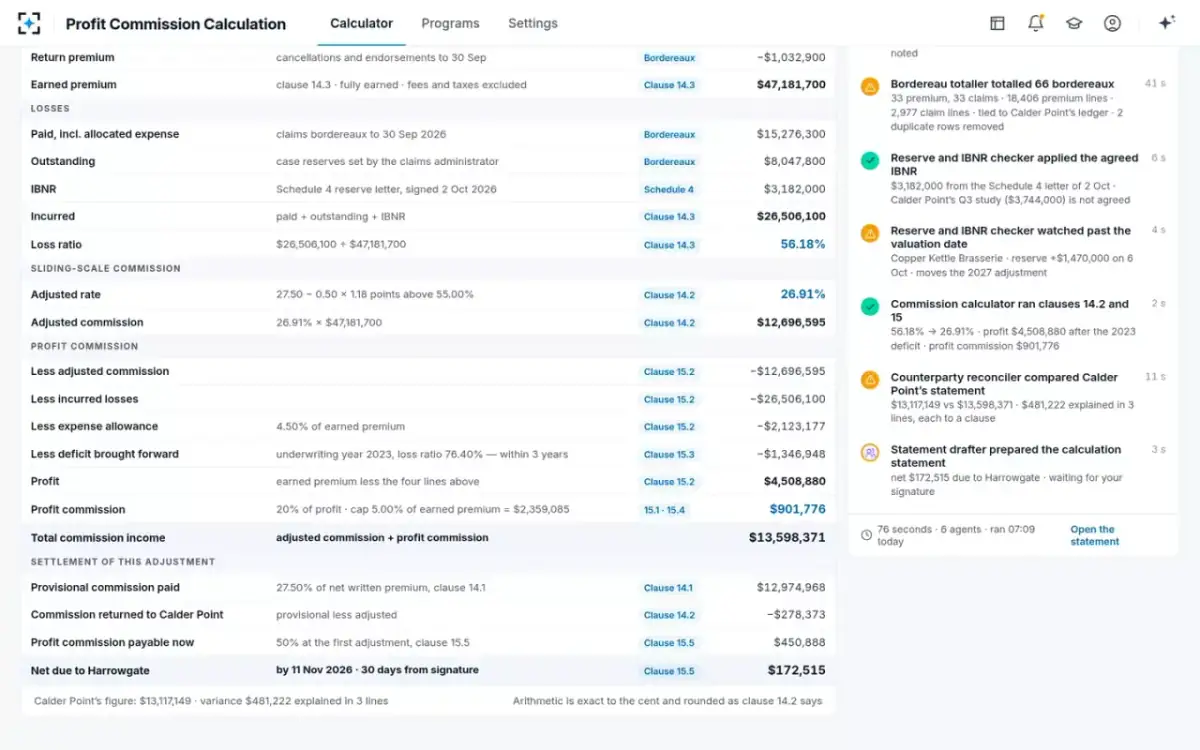The width and height of the screenshot is (1200, 750).
Task: Click the Profit Commission Calculation title
Action: coord(176,24)
